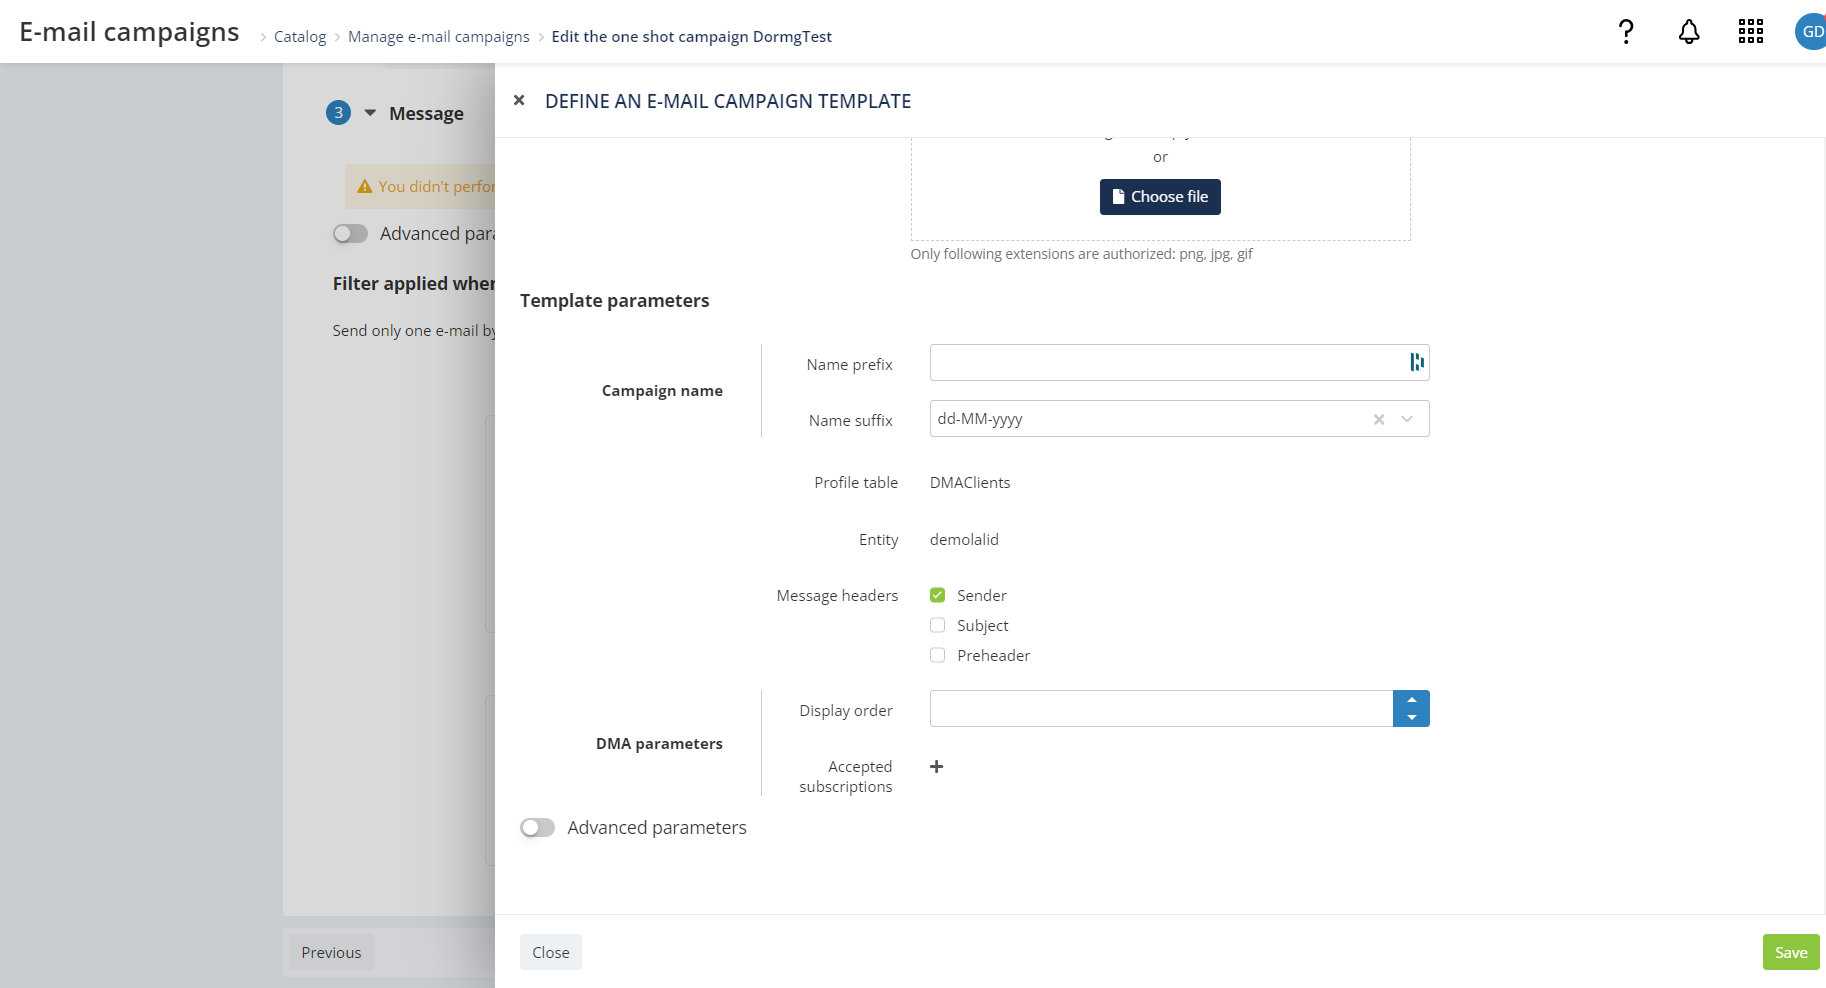
Task: Open the applications grid menu
Action: [x=1751, y=32]
